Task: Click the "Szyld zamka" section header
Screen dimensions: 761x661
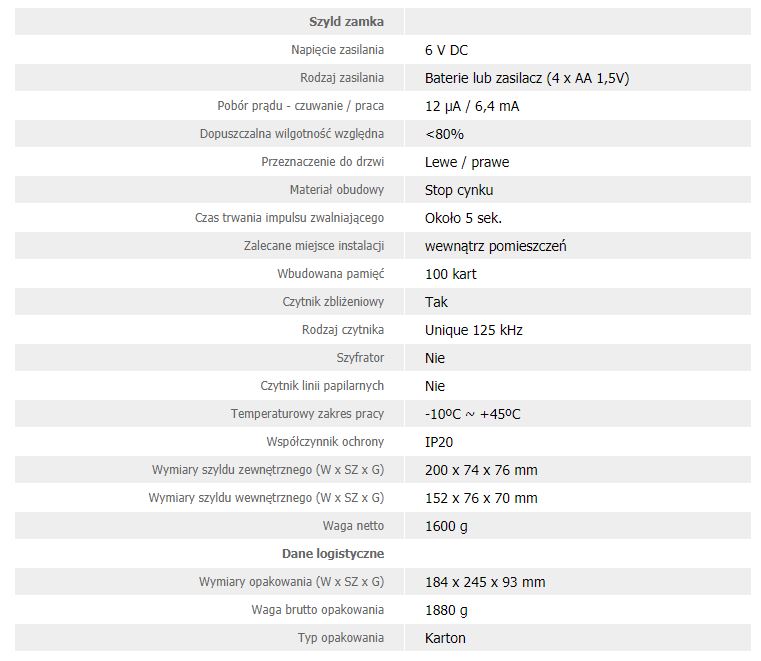Action: click(347, 21)
